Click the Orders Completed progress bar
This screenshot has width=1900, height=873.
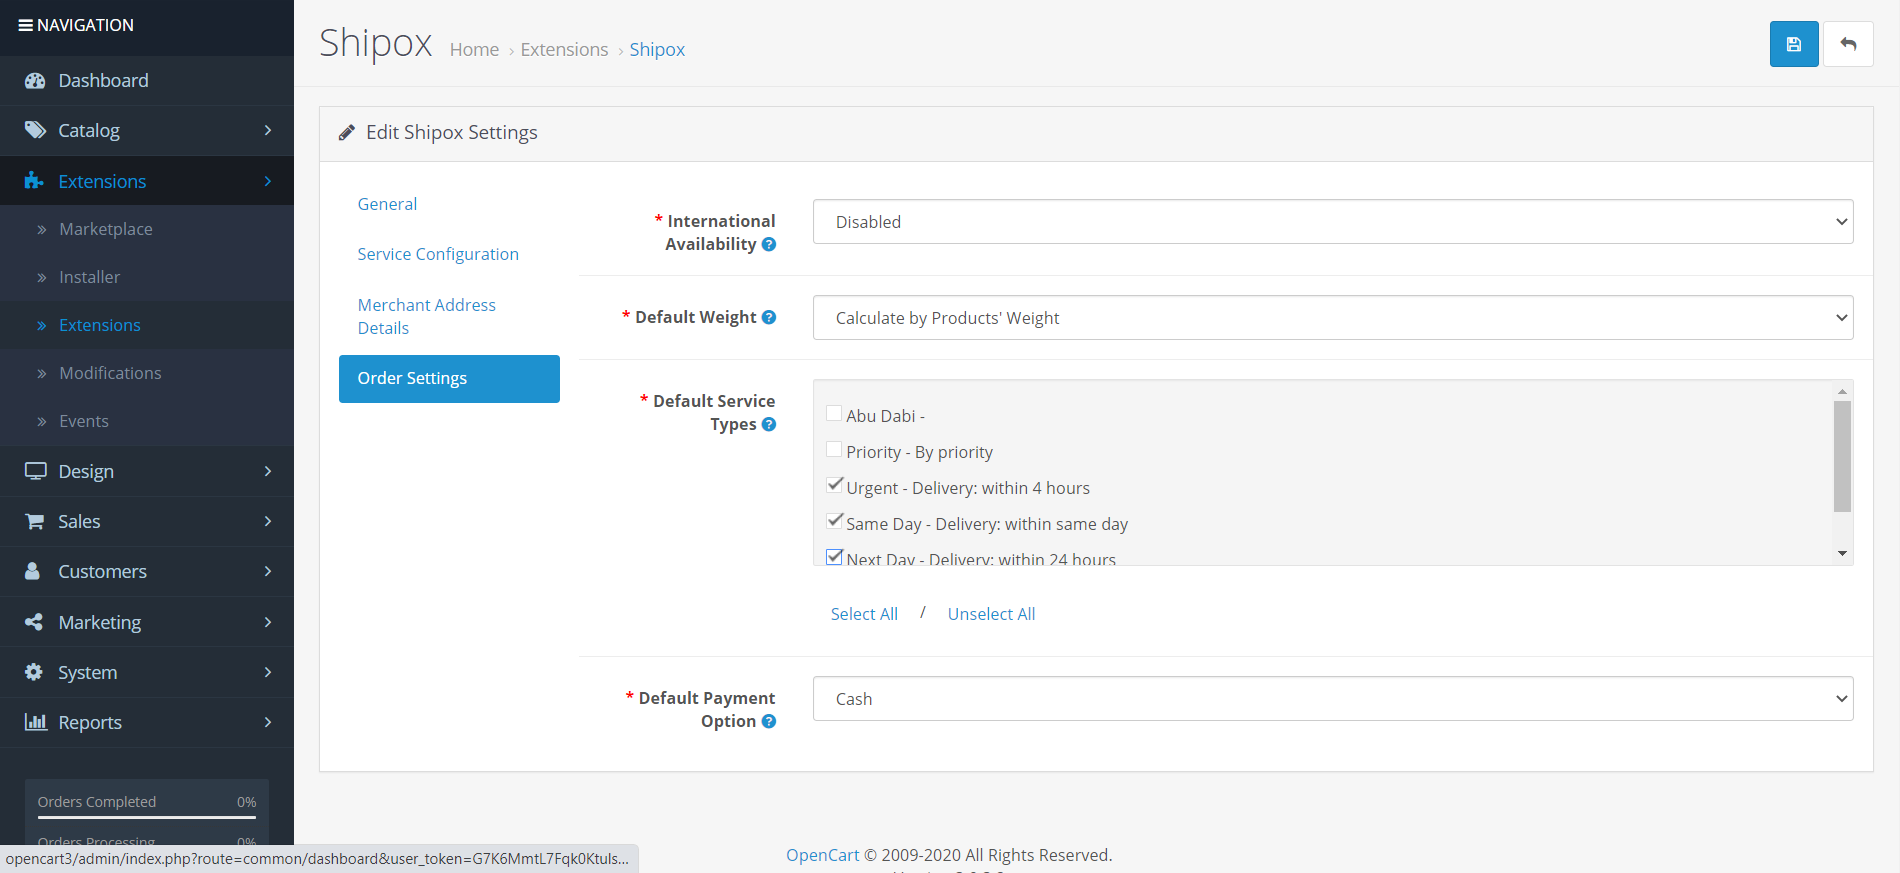coord(147,817)
